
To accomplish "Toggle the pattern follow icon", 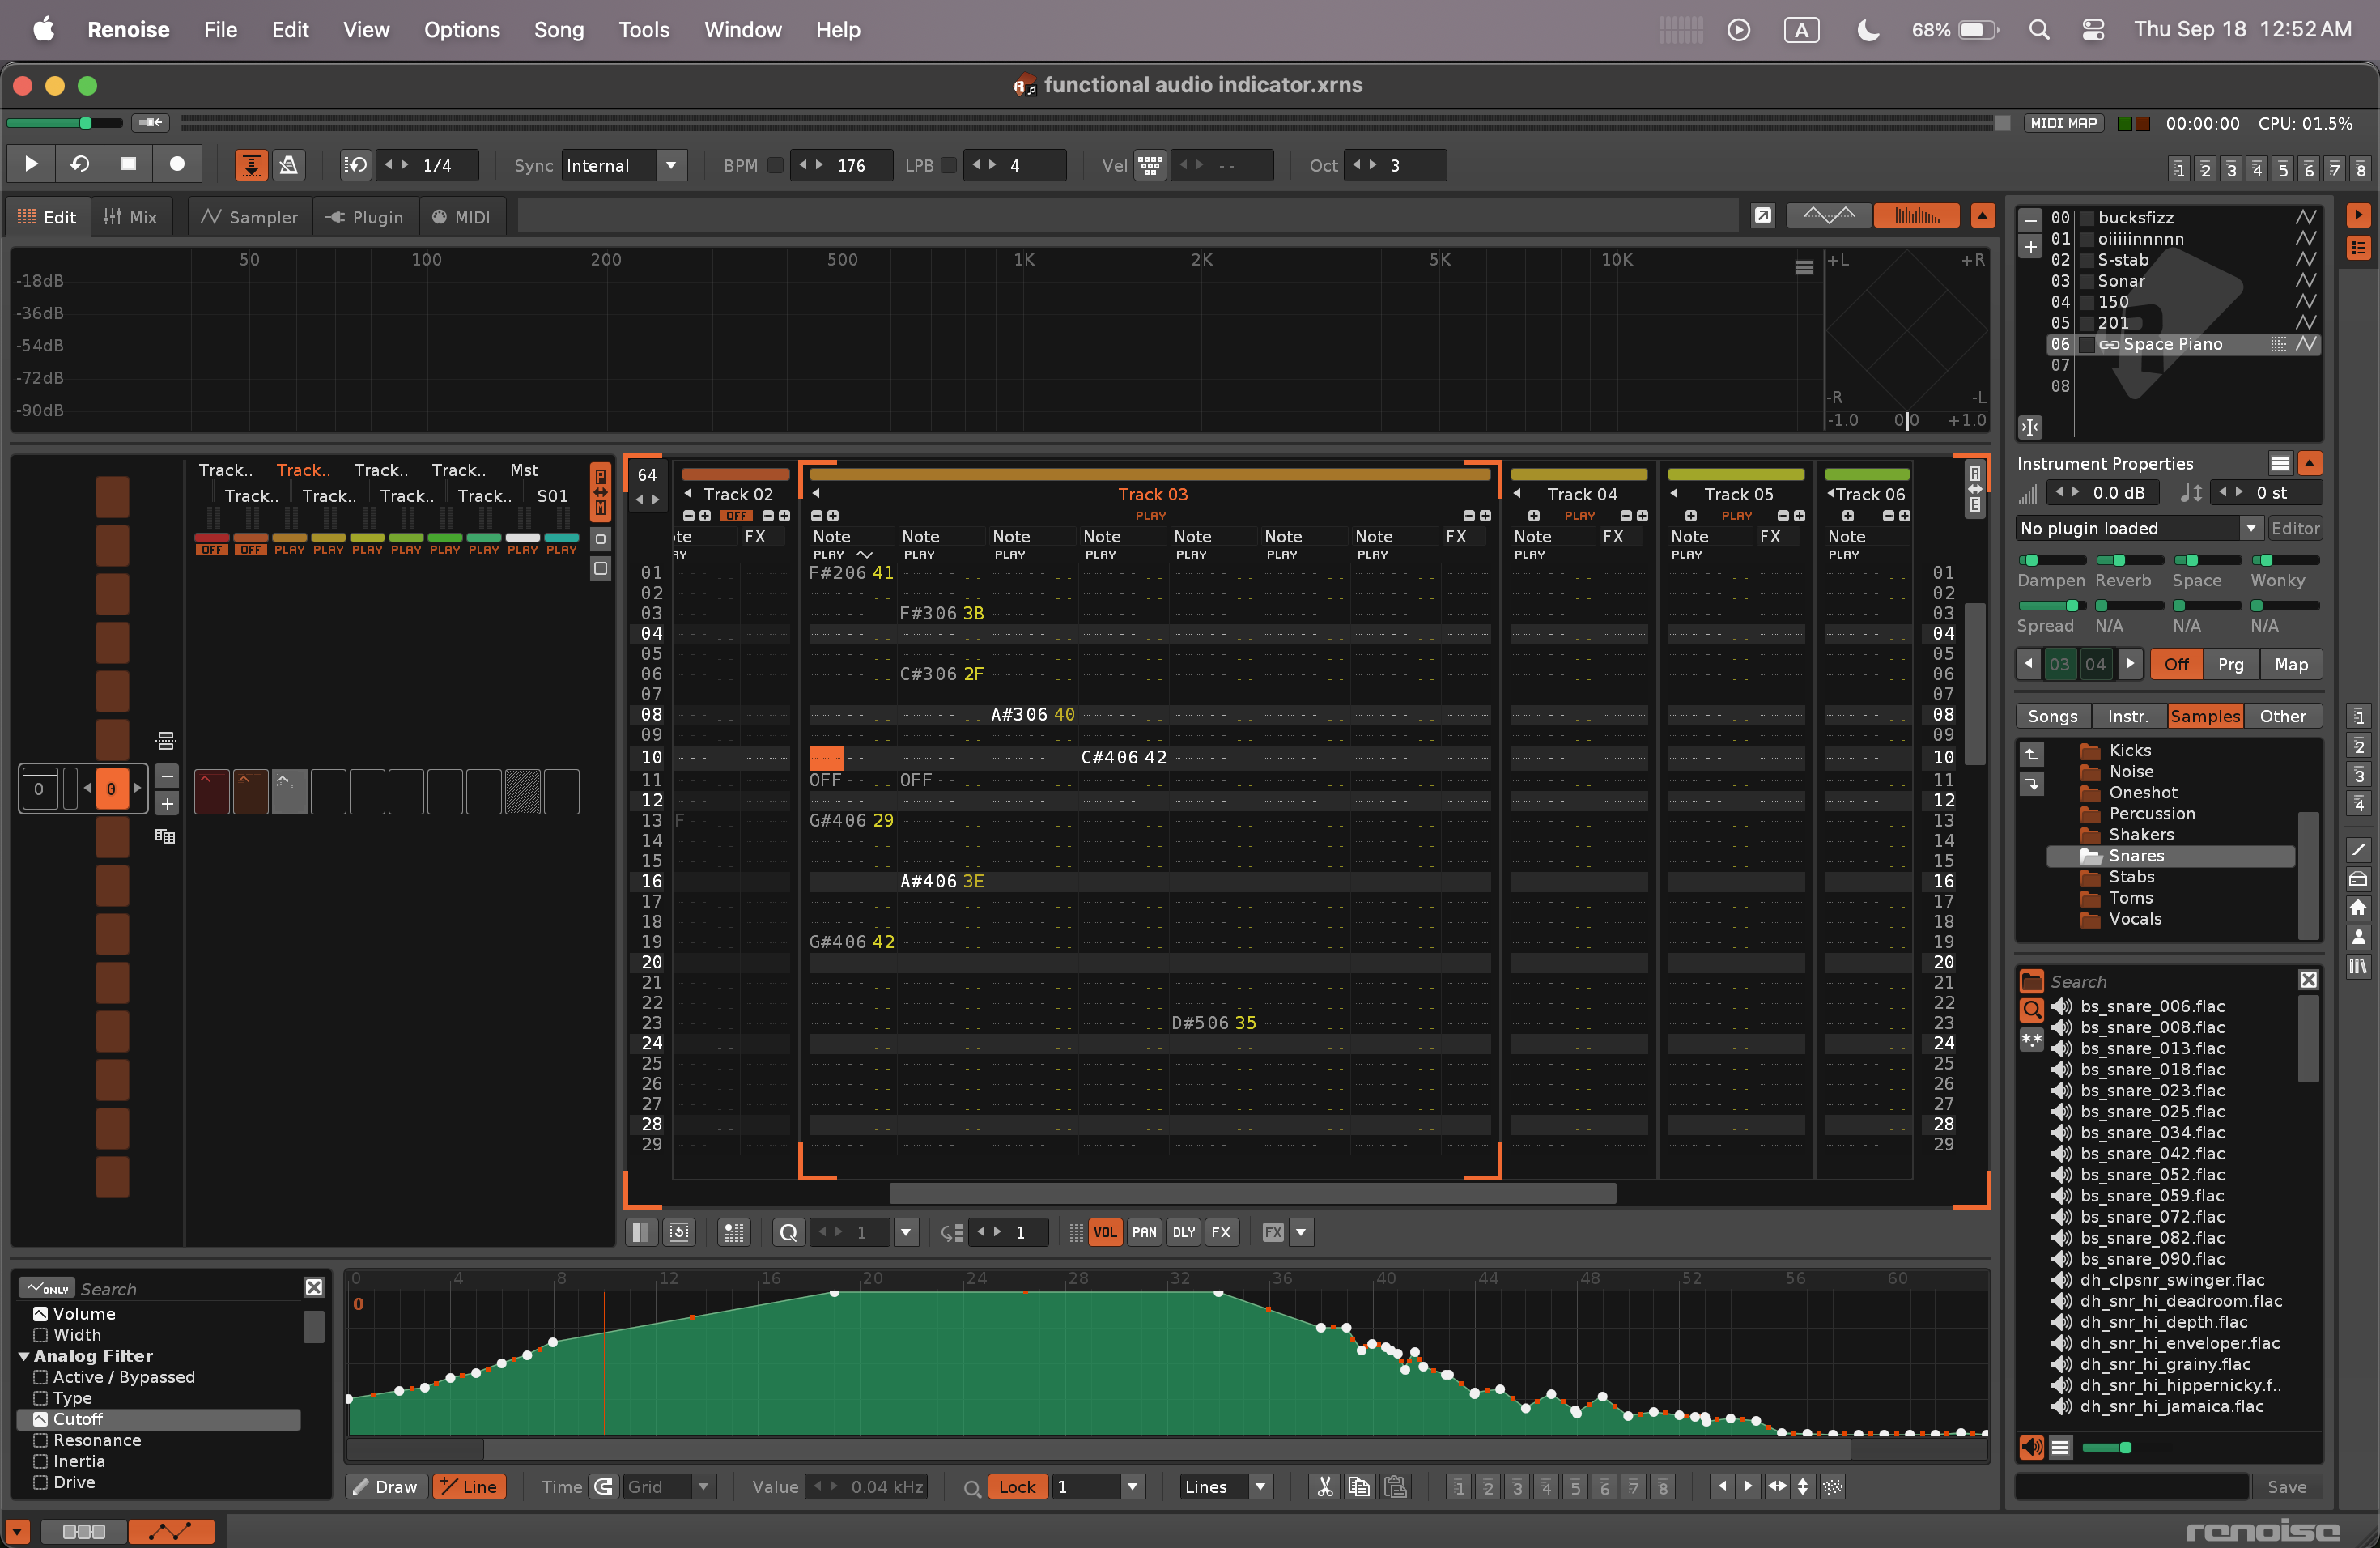I will point(251,165).
